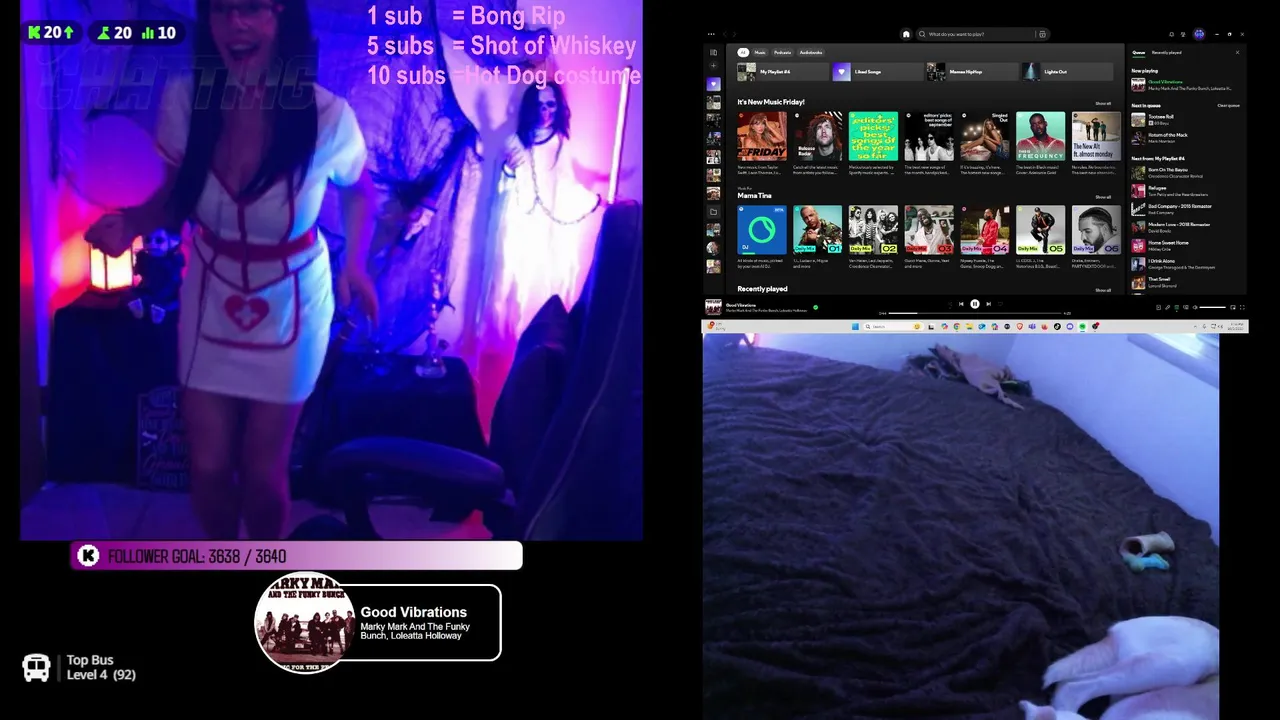Open Singled Out playlist cover
Viewport: 1280px width, 720px height.
click(985, 136)
